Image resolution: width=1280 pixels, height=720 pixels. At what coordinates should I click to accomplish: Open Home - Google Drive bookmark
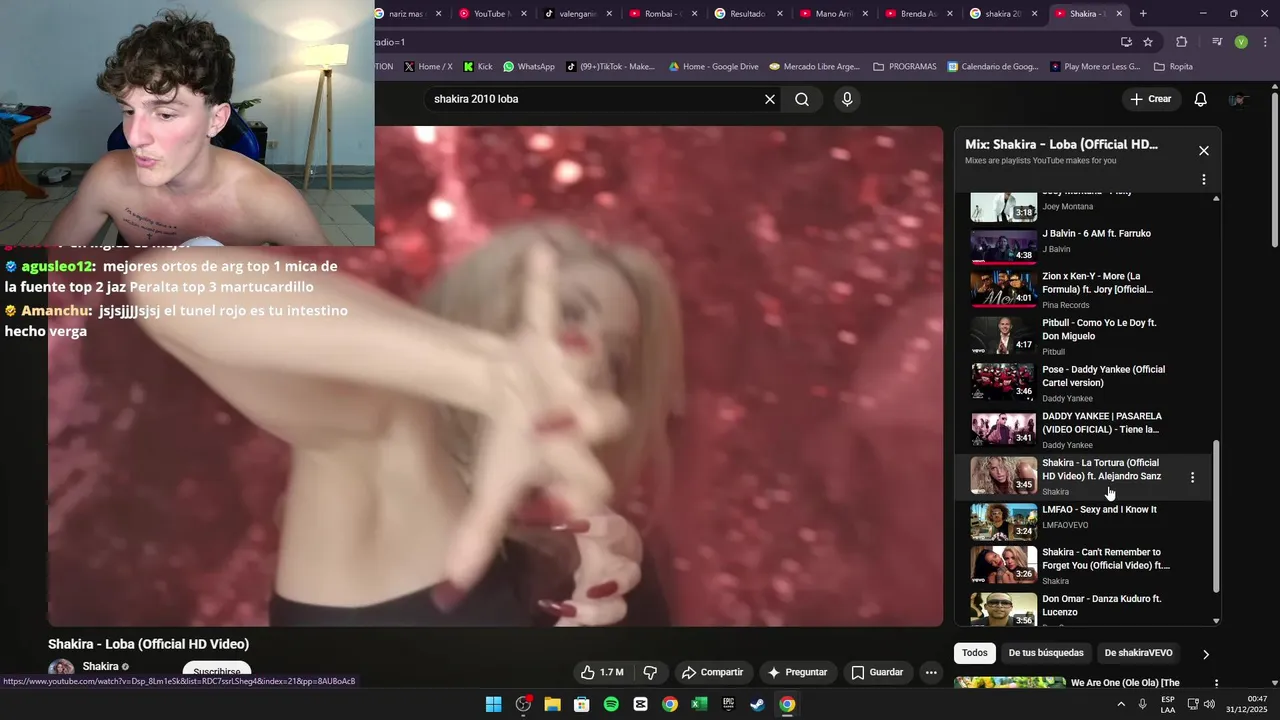714,67
